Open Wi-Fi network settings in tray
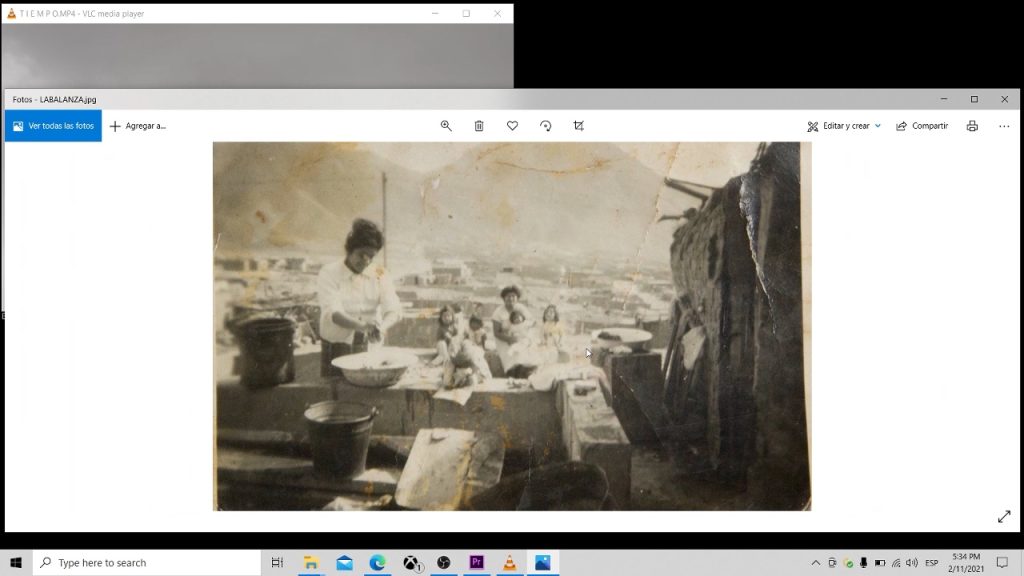The width and height of the screenshot is (1024, 576). pos(896,562)
